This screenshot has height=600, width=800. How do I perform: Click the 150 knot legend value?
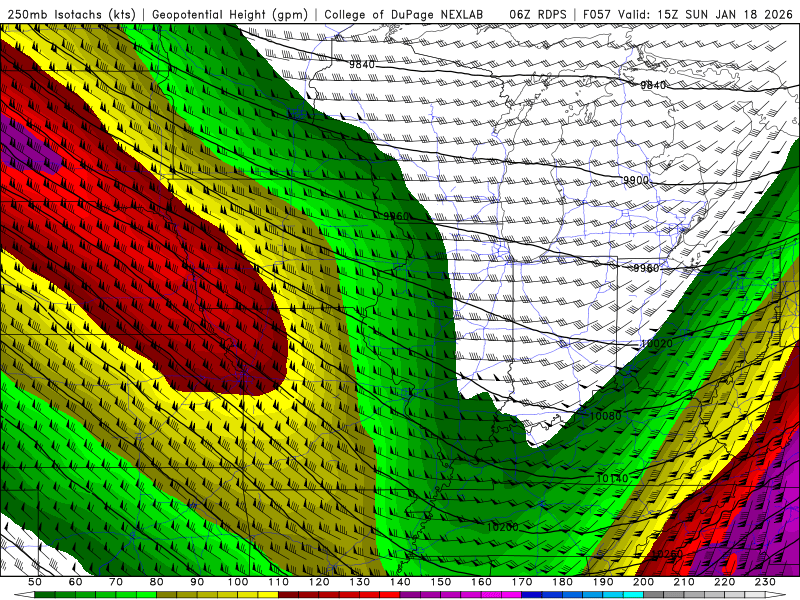pyautogui.click(x=441, y=582)
